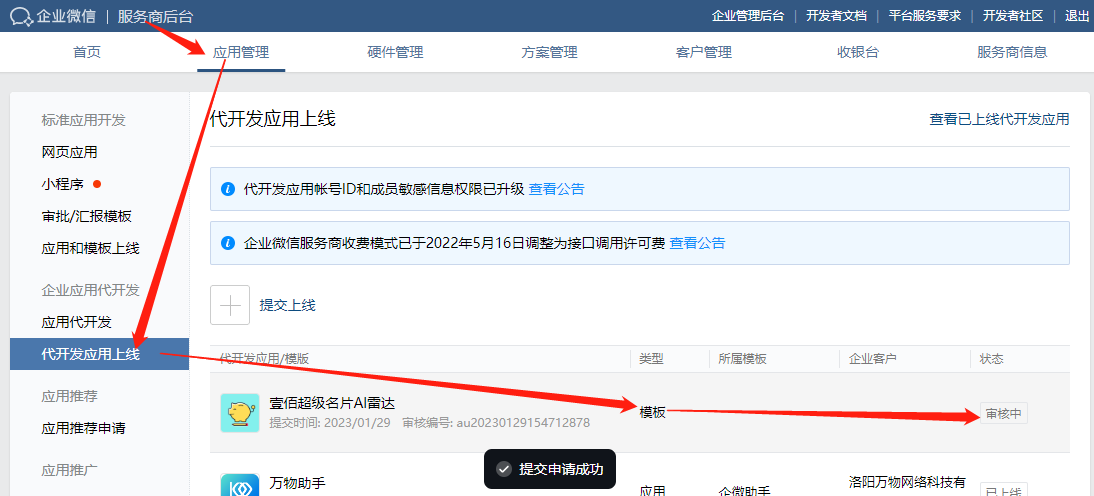Image resolution: width=1094 pixels, height=496 pixels.
Task: Open 查看公告 link in 2022年5月16日 notice
Action: tap(698, 243)
